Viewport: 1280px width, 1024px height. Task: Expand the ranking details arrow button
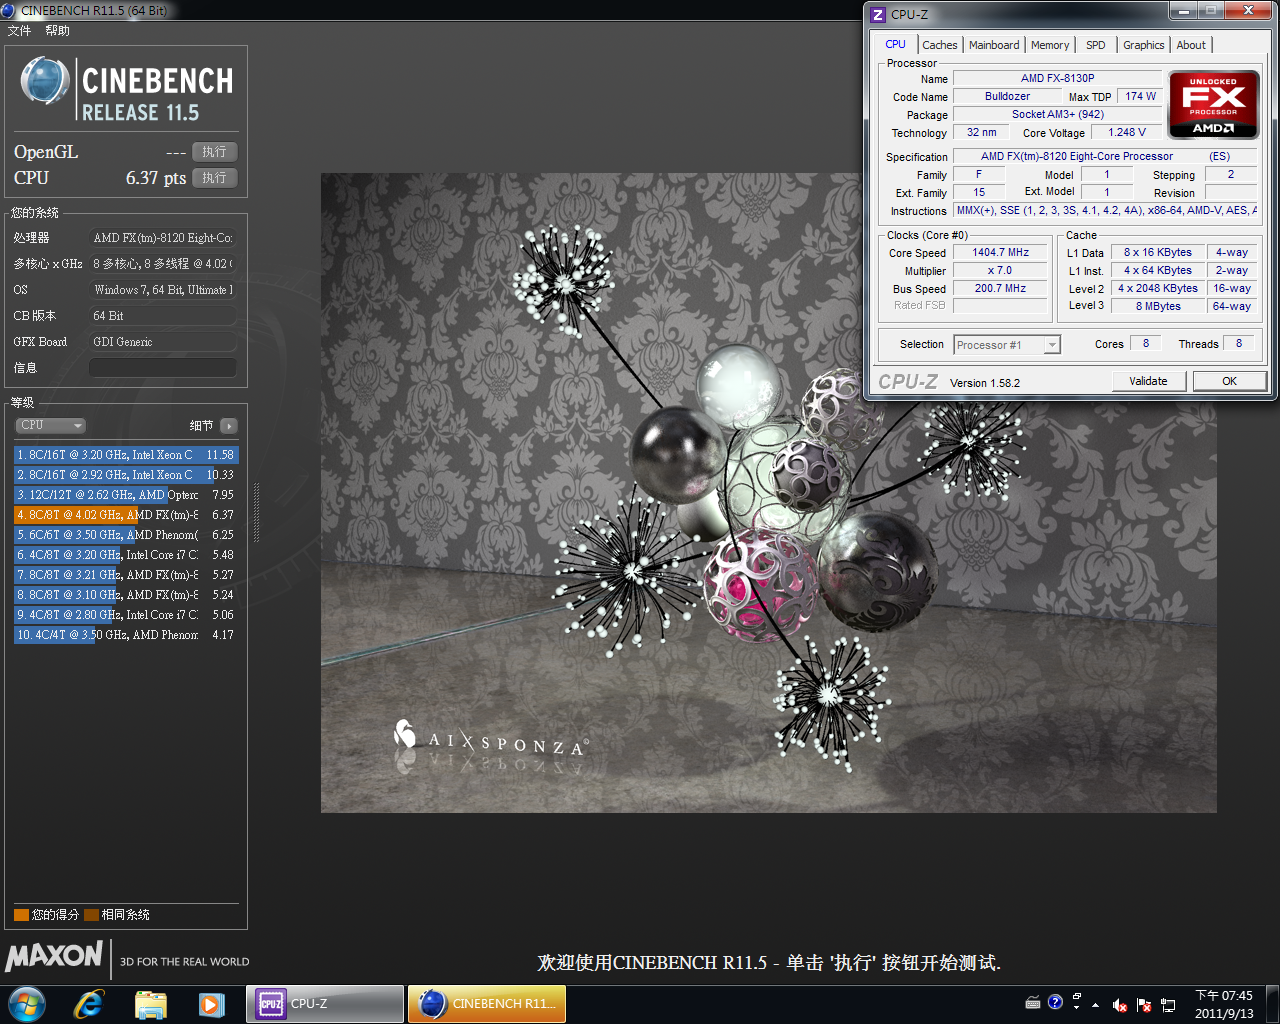229,425
